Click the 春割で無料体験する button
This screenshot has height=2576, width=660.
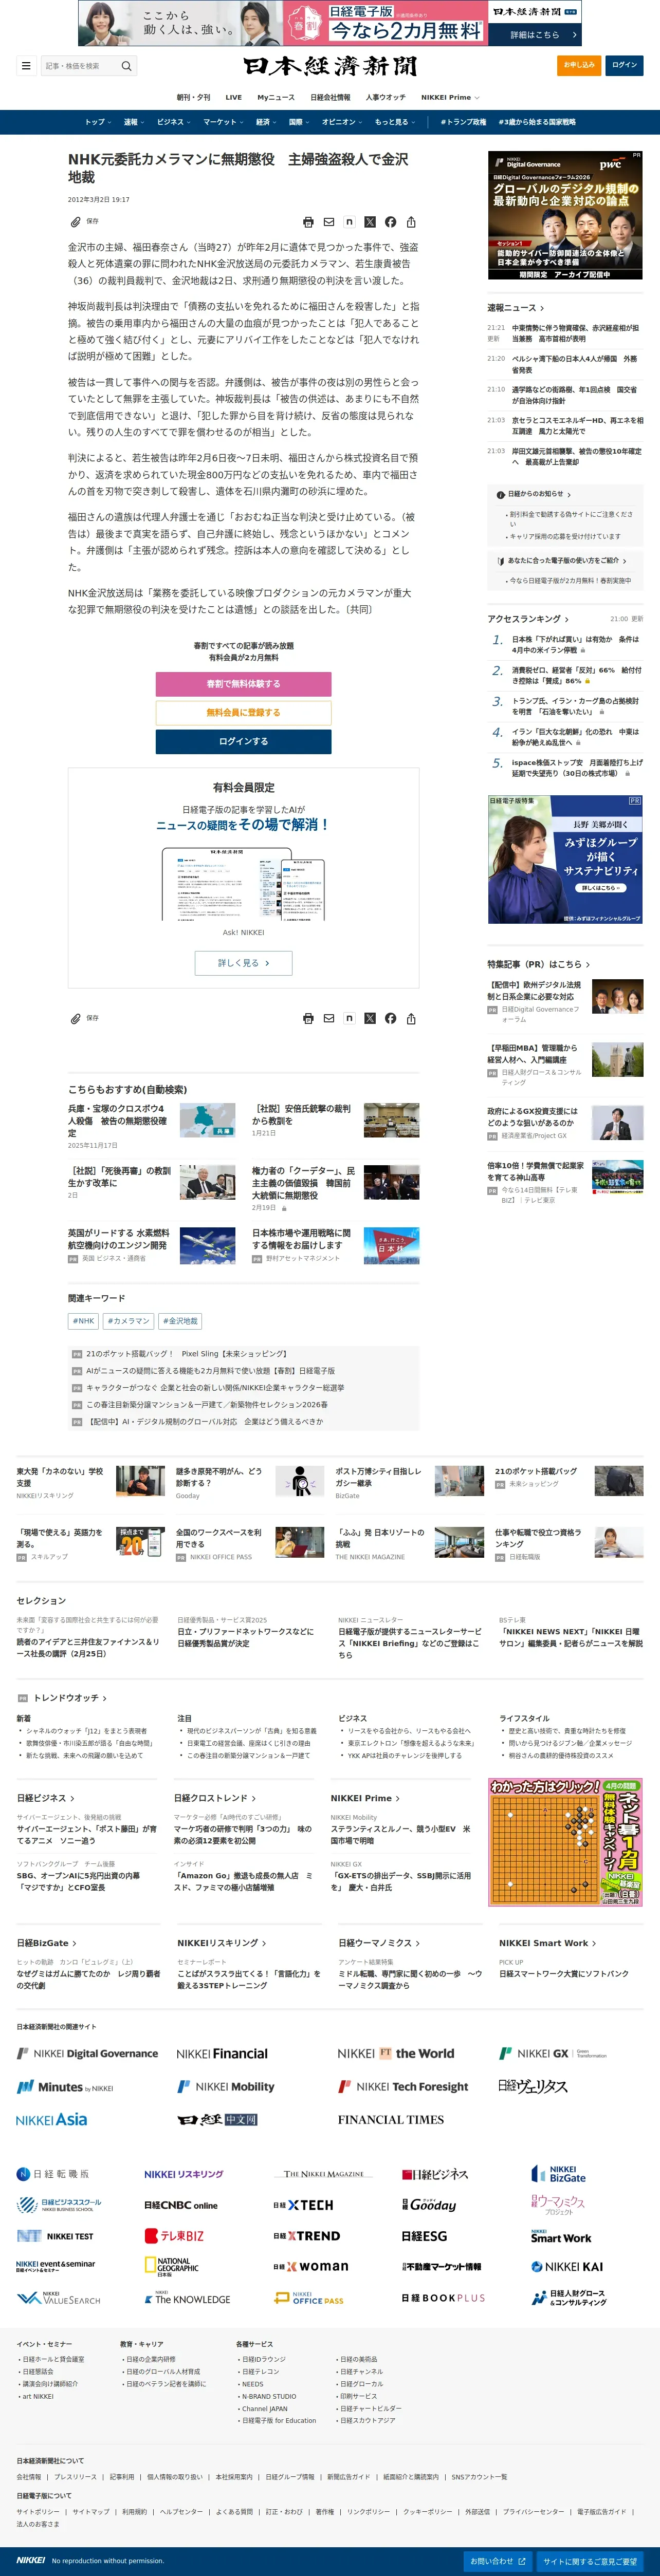243,684
